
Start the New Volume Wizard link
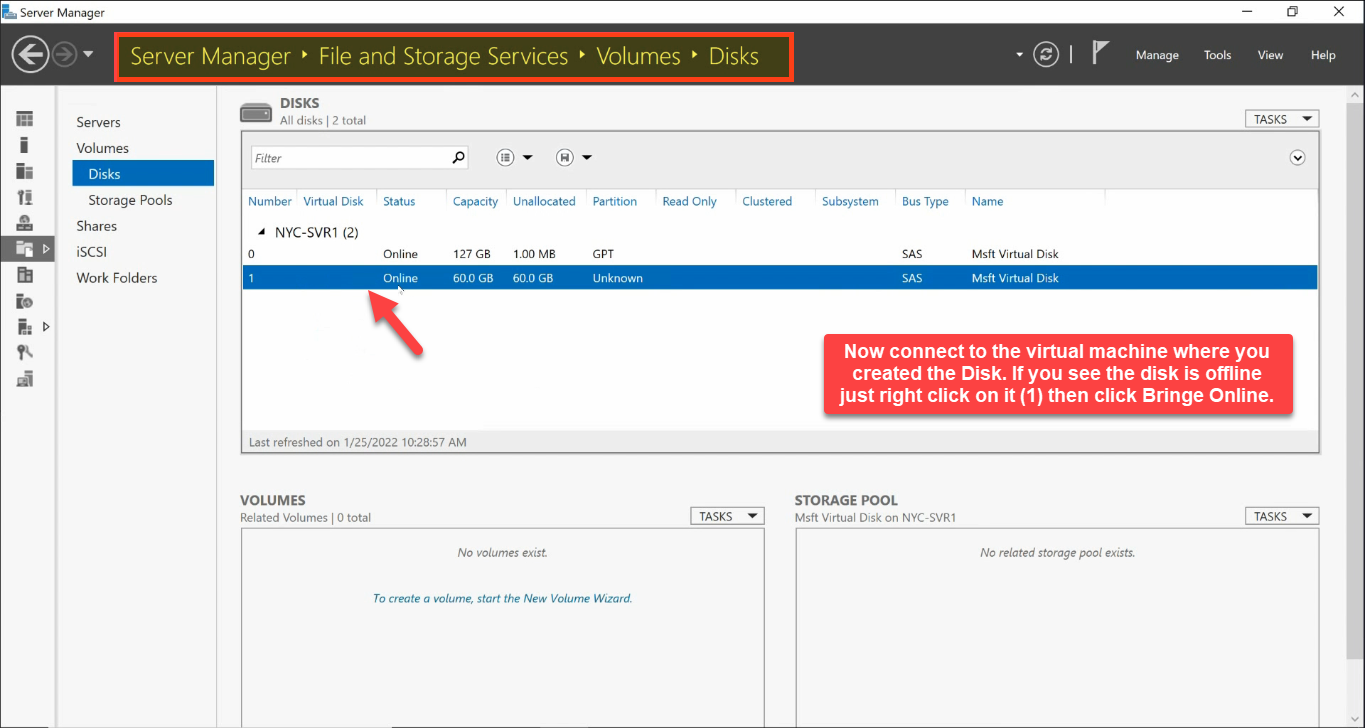[x=502, y=598]
